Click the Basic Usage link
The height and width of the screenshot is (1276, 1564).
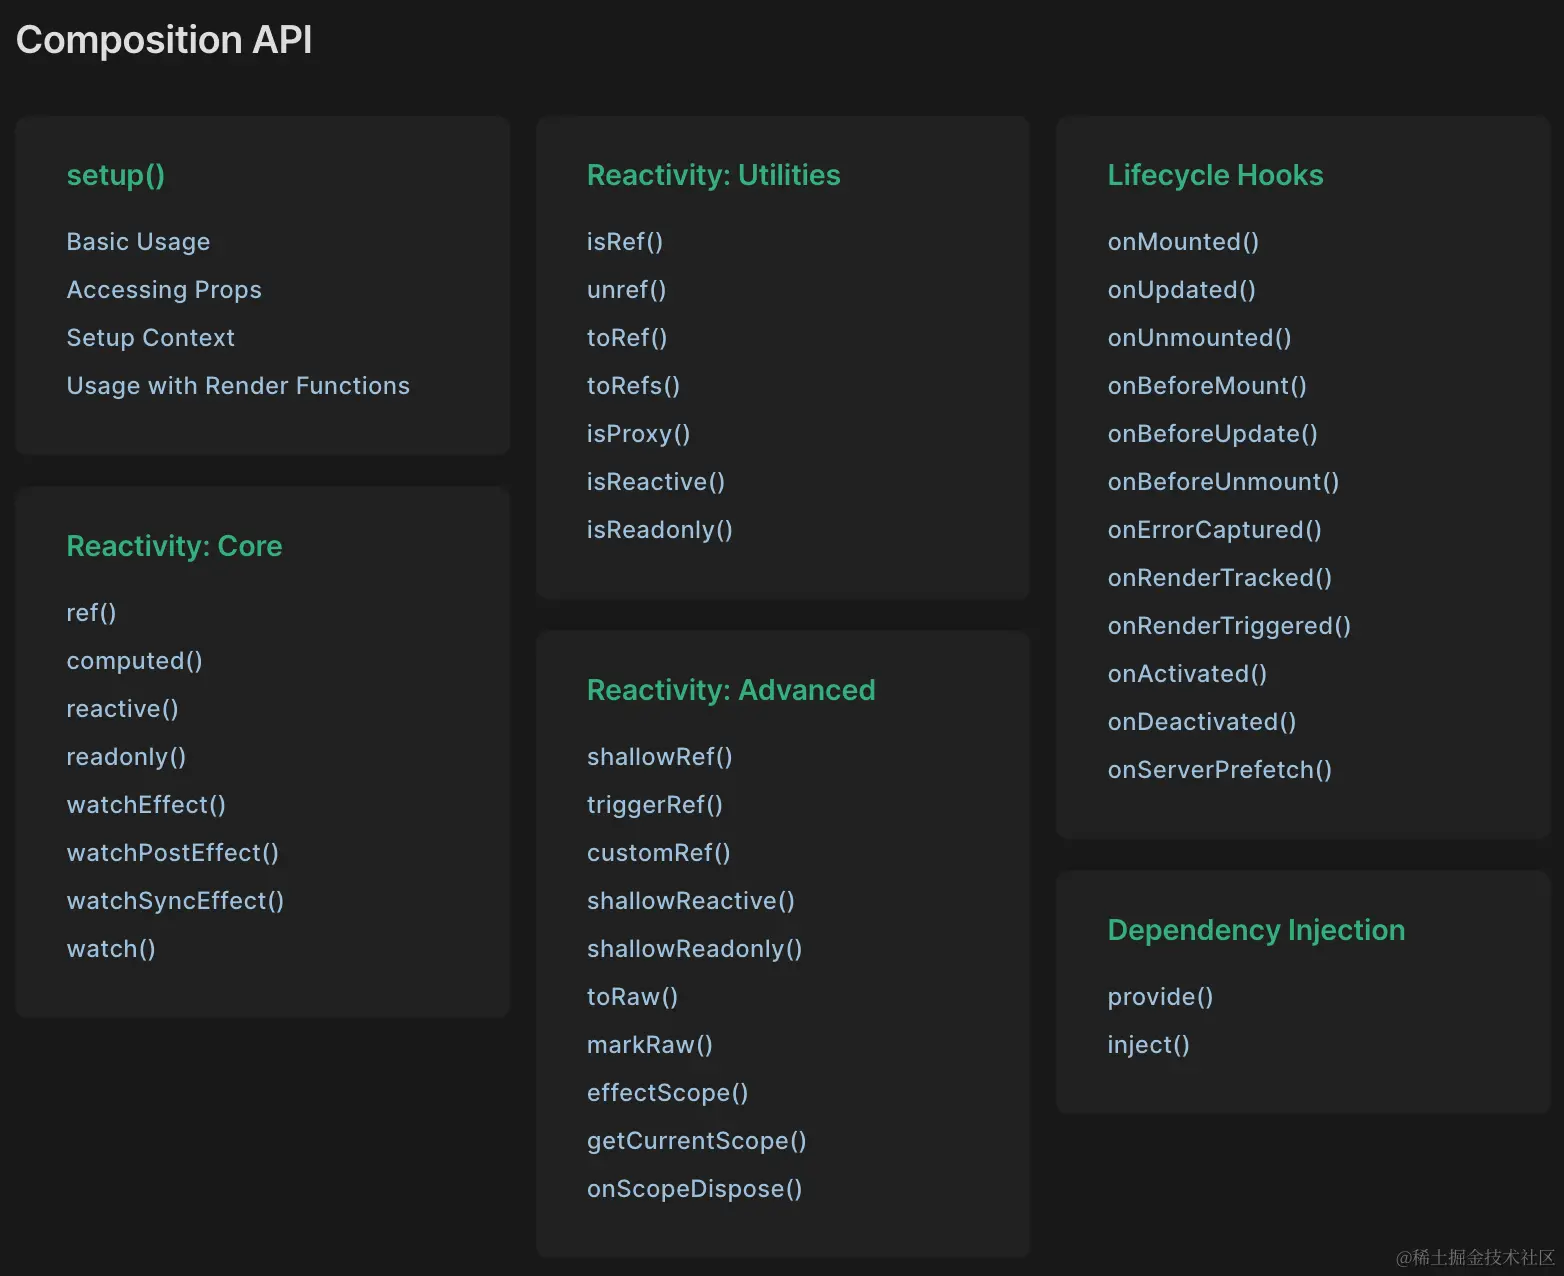point(138,242)
